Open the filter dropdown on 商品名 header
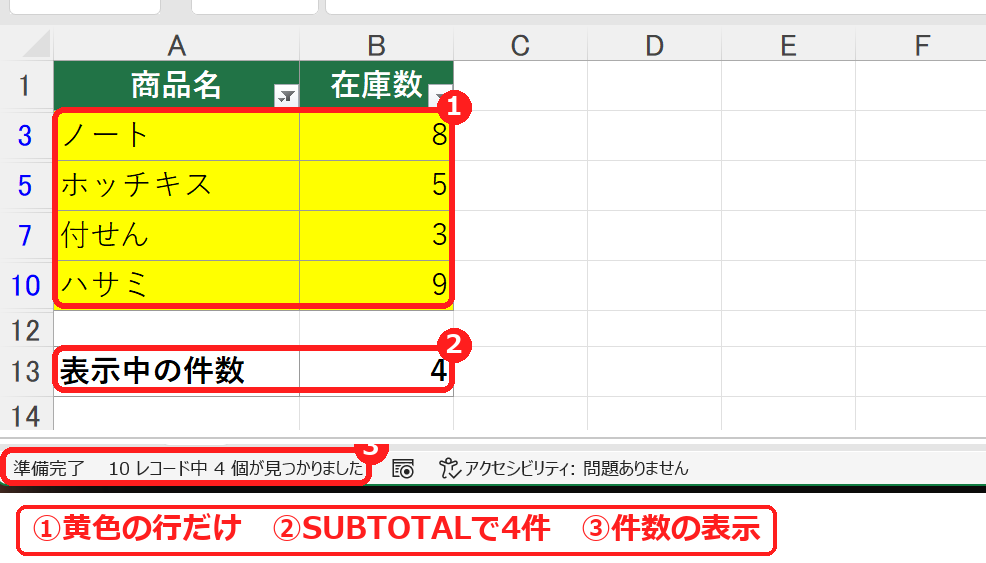This screenshot has width=986, height=563. [x=286, y=96]
